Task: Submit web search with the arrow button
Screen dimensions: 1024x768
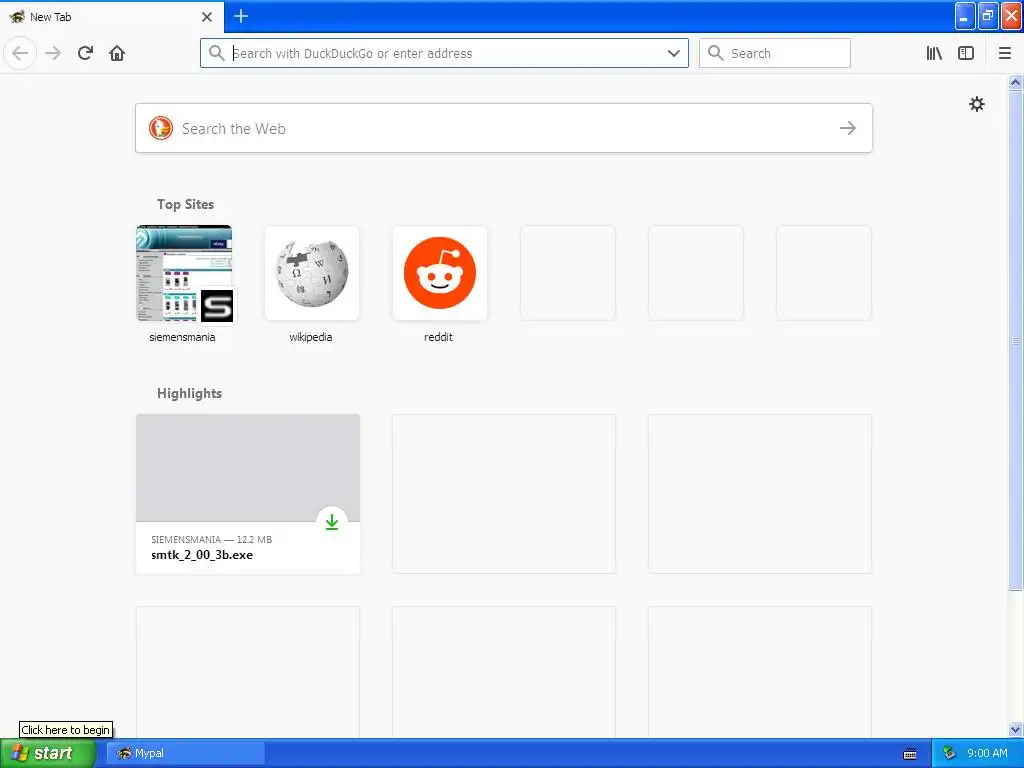Action: [x=848, y=128]
